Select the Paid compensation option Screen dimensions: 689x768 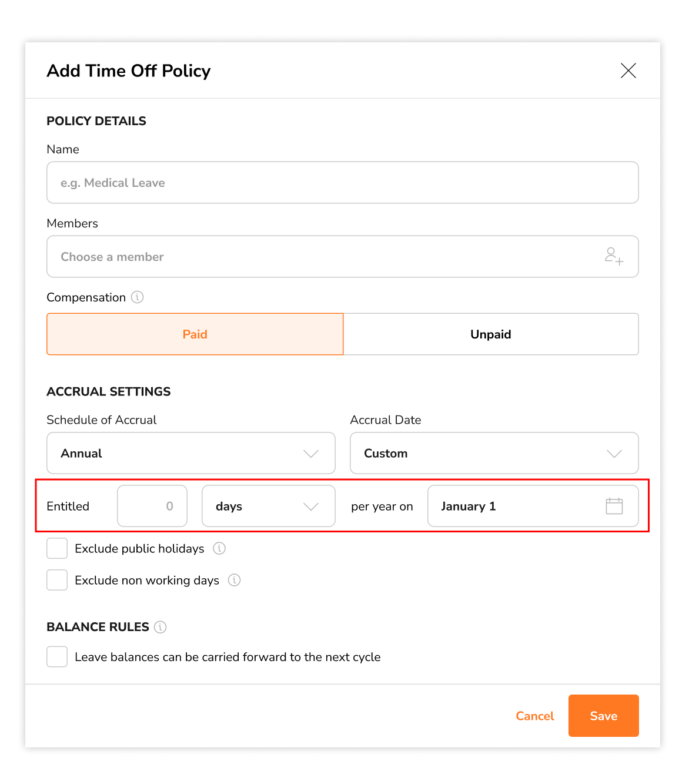pyautogui.click(x=195, y=334)
